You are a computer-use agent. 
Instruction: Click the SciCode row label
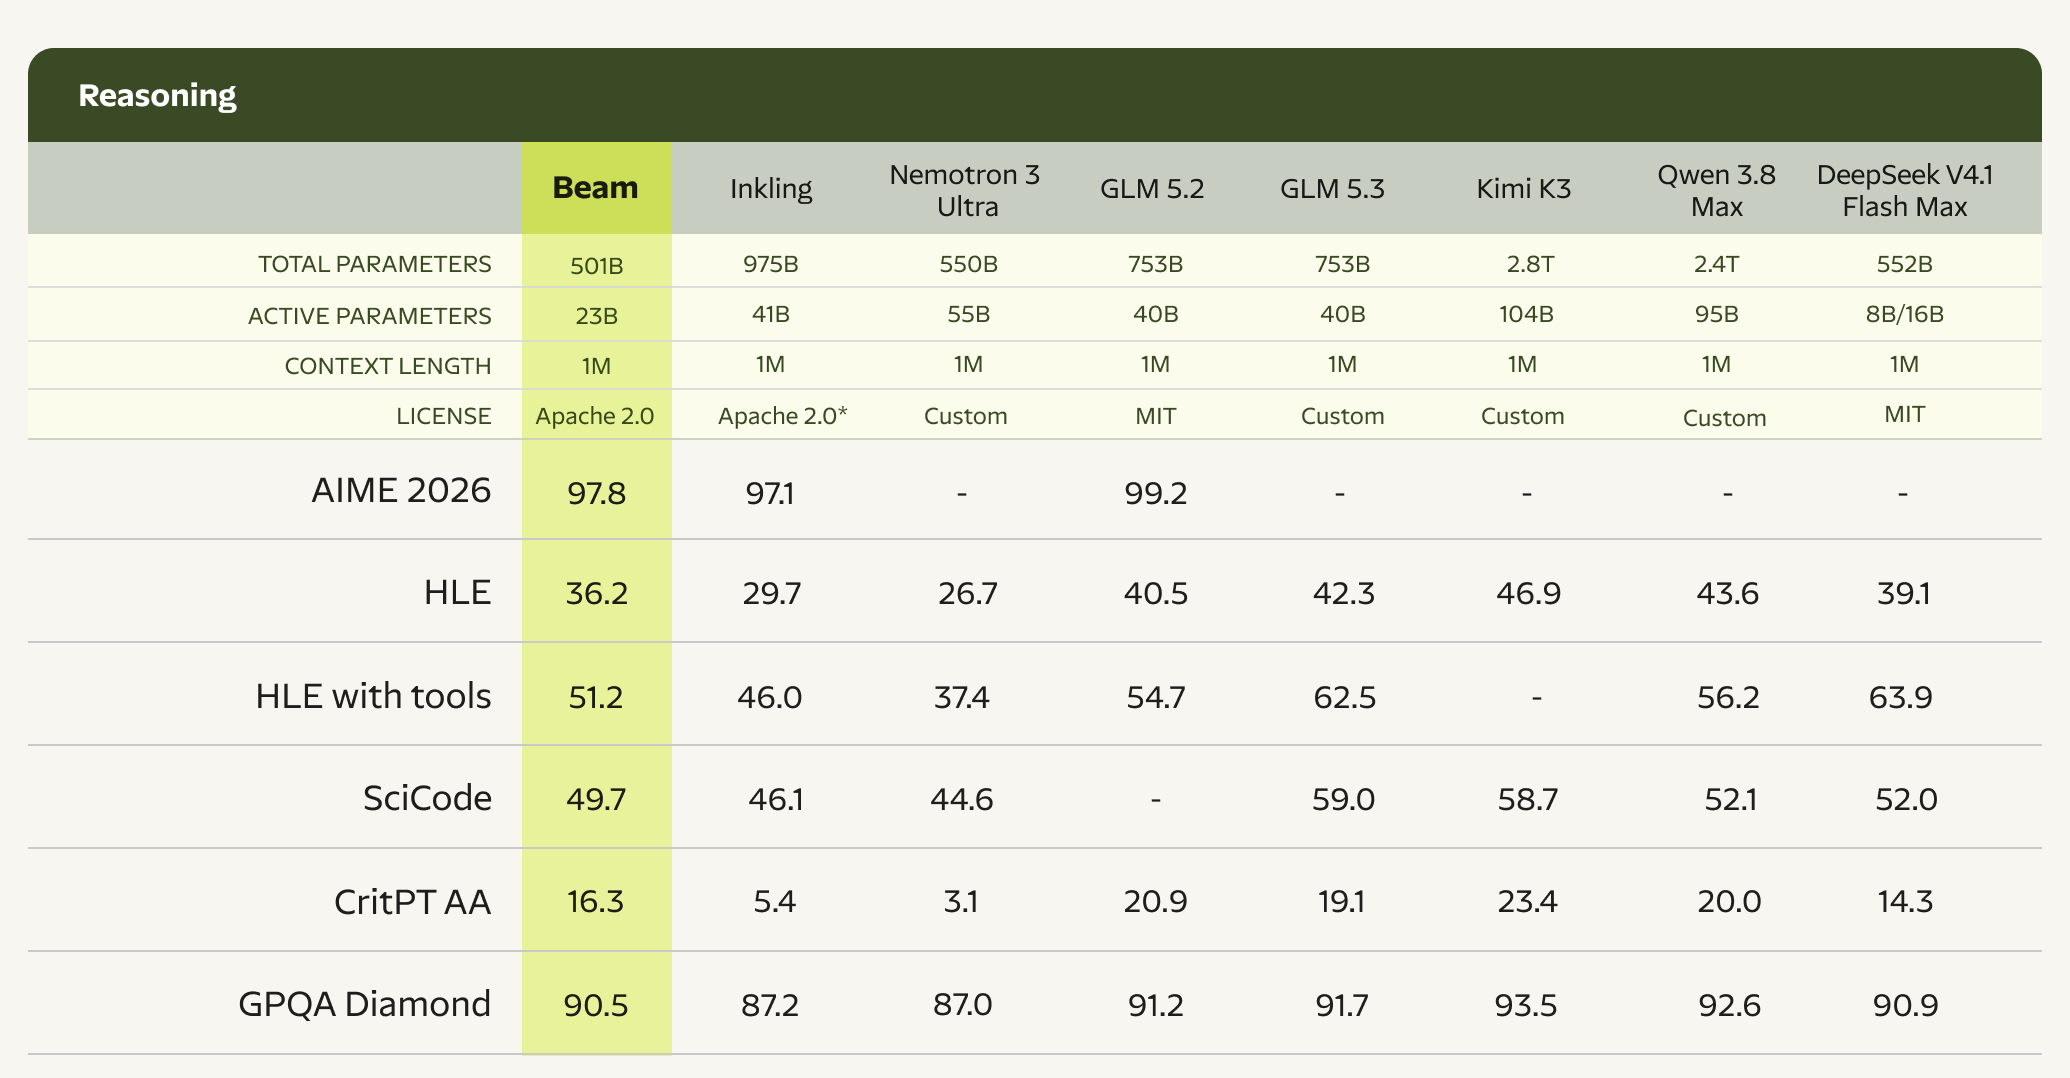pos(427,798)
